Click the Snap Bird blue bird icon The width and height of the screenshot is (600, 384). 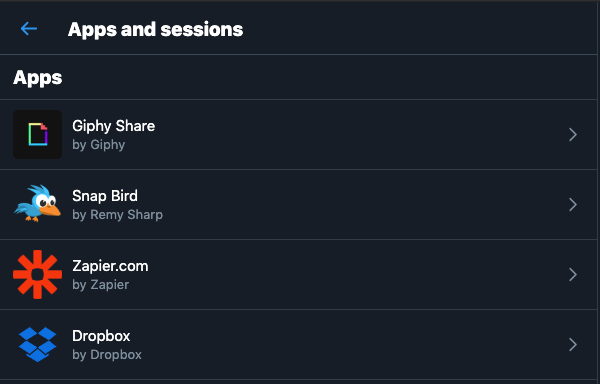(x=38, y=203)
